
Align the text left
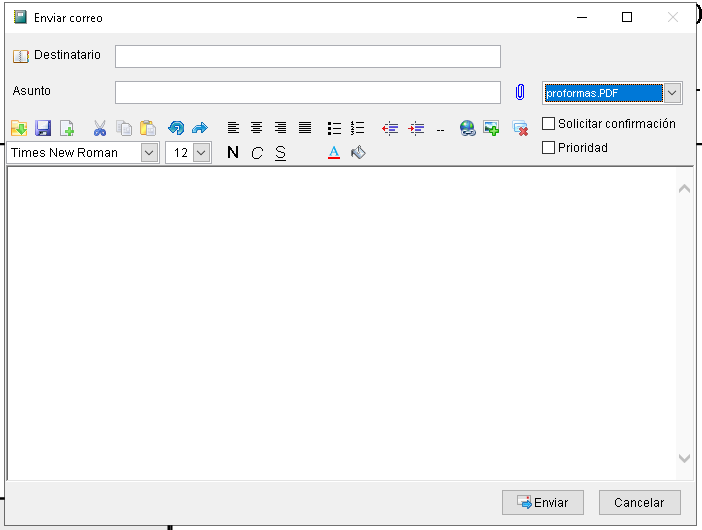(x=233, y=128)
